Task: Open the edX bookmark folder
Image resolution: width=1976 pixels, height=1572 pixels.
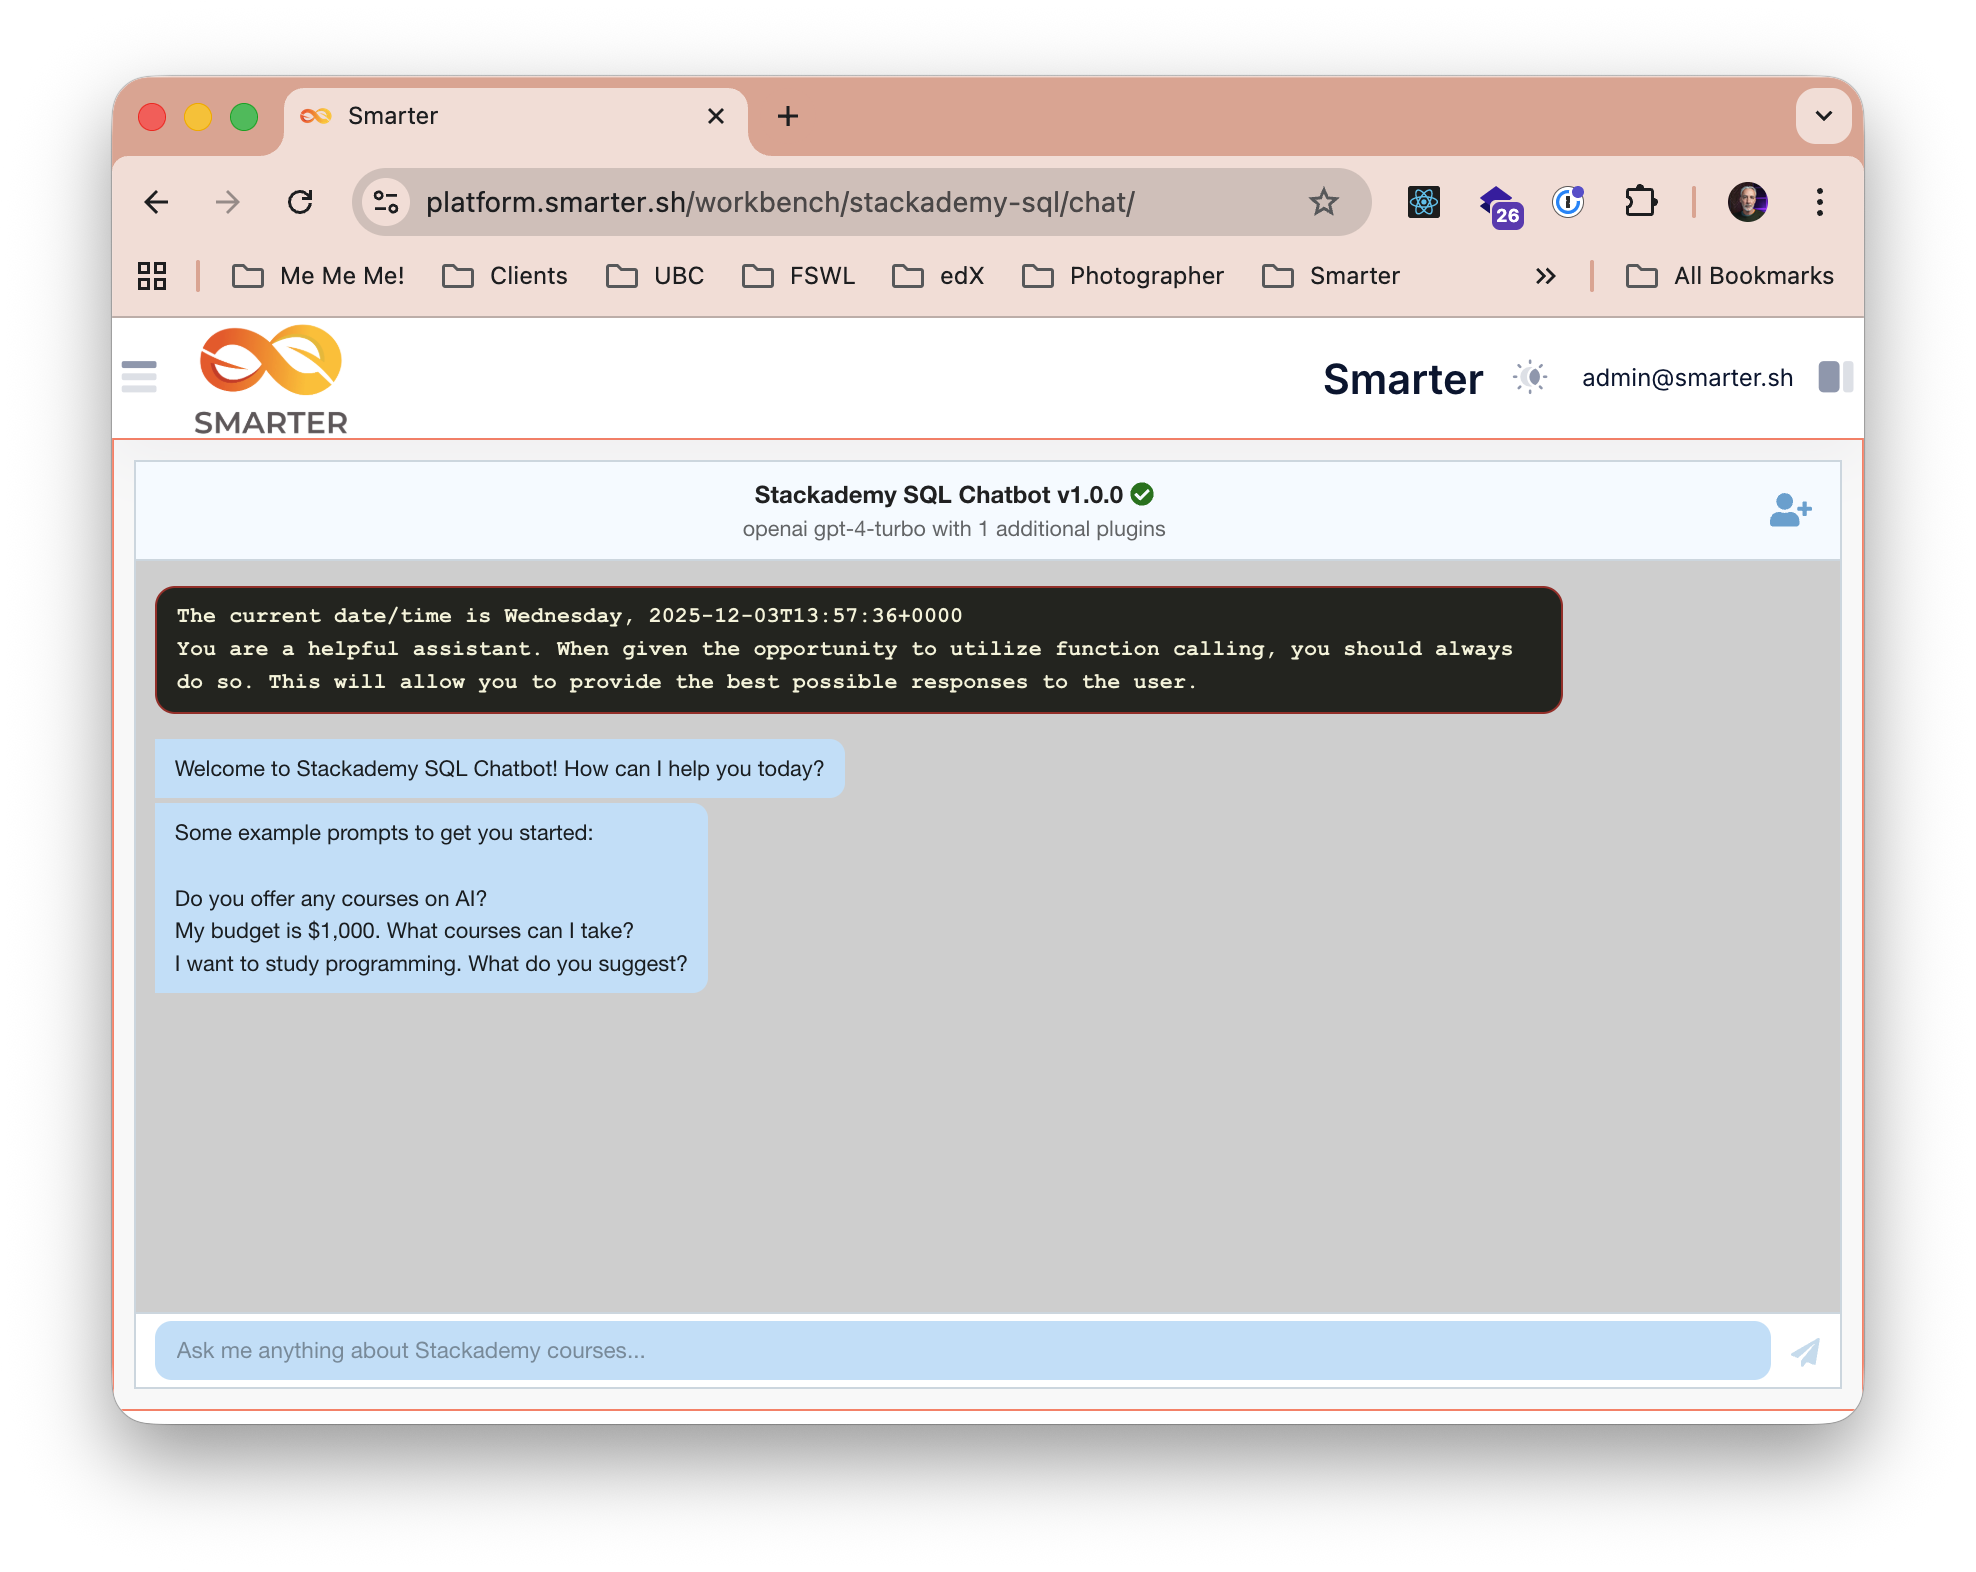Action: pyautogui.click(x=938, y=276)
